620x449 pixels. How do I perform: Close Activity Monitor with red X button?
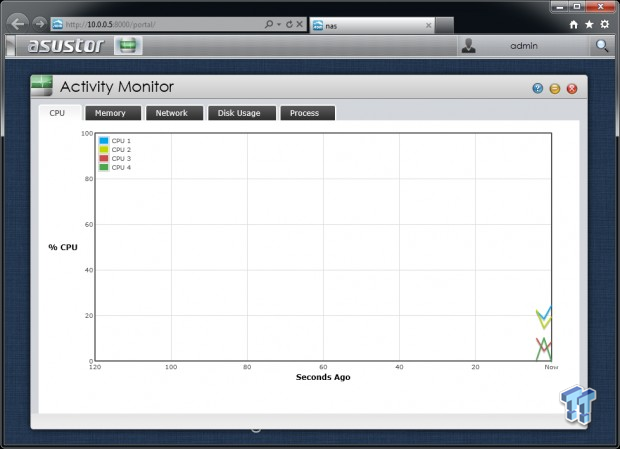[x=572, y=89]
